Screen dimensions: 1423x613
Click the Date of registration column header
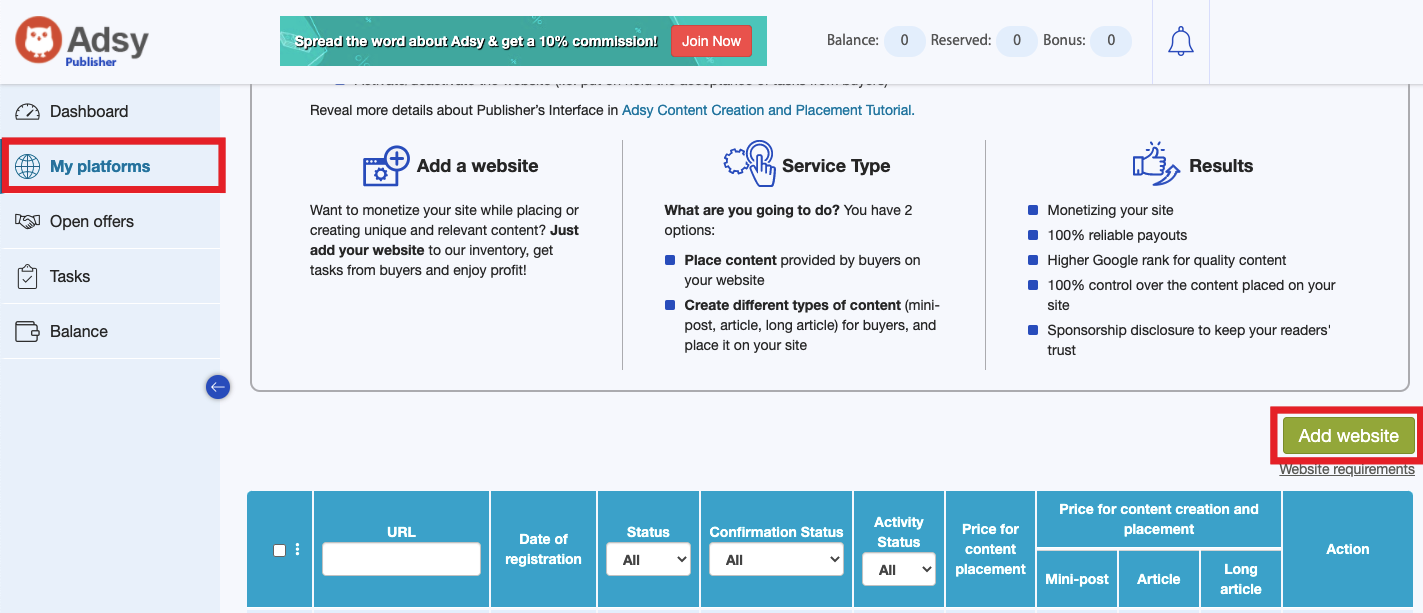tap(543, 549)
